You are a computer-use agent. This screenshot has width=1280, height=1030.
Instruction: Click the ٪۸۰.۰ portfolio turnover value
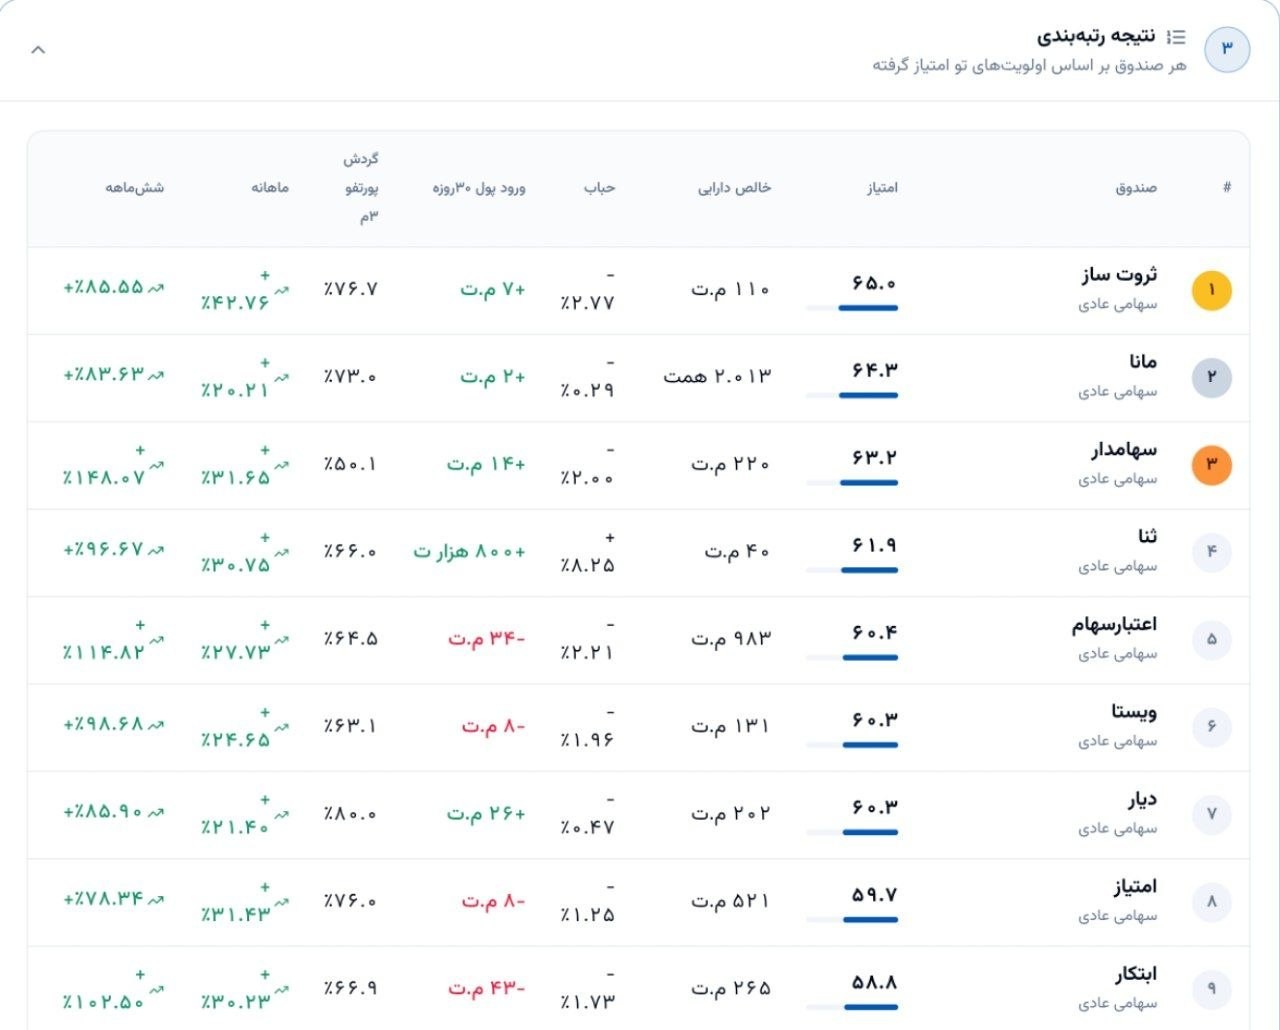(351, 814)
